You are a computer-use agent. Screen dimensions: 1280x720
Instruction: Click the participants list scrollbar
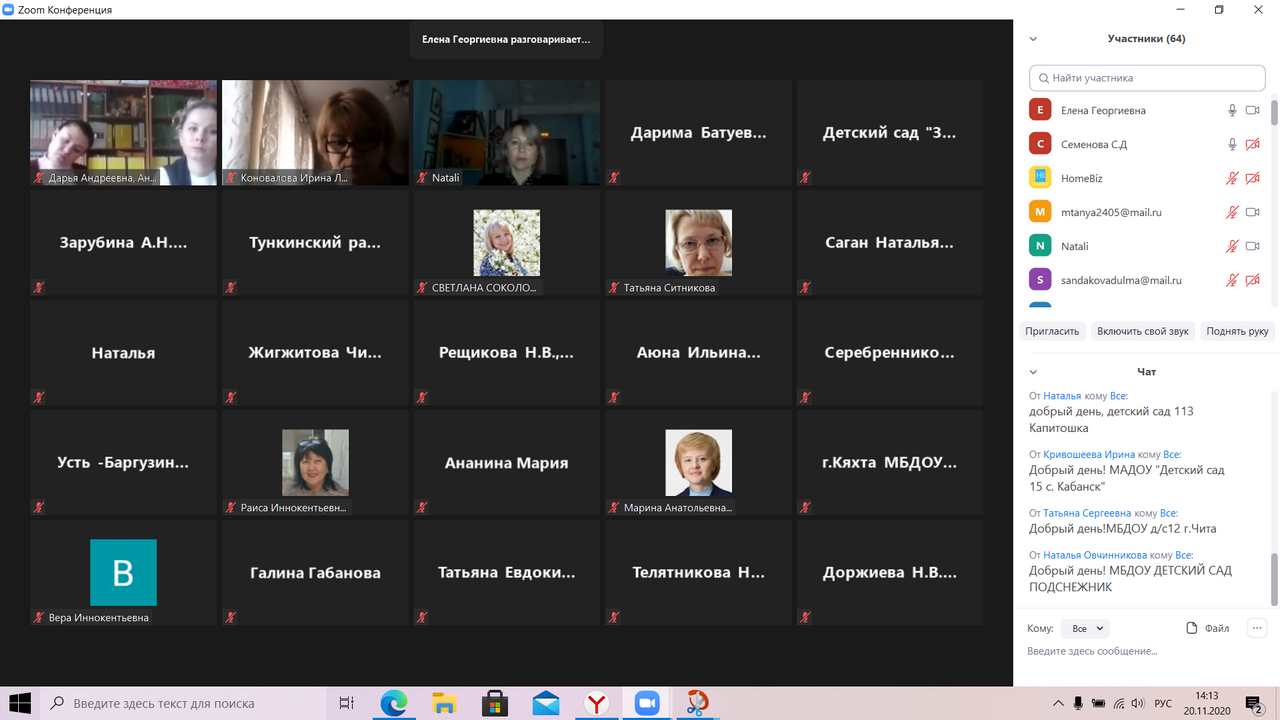1273,200
